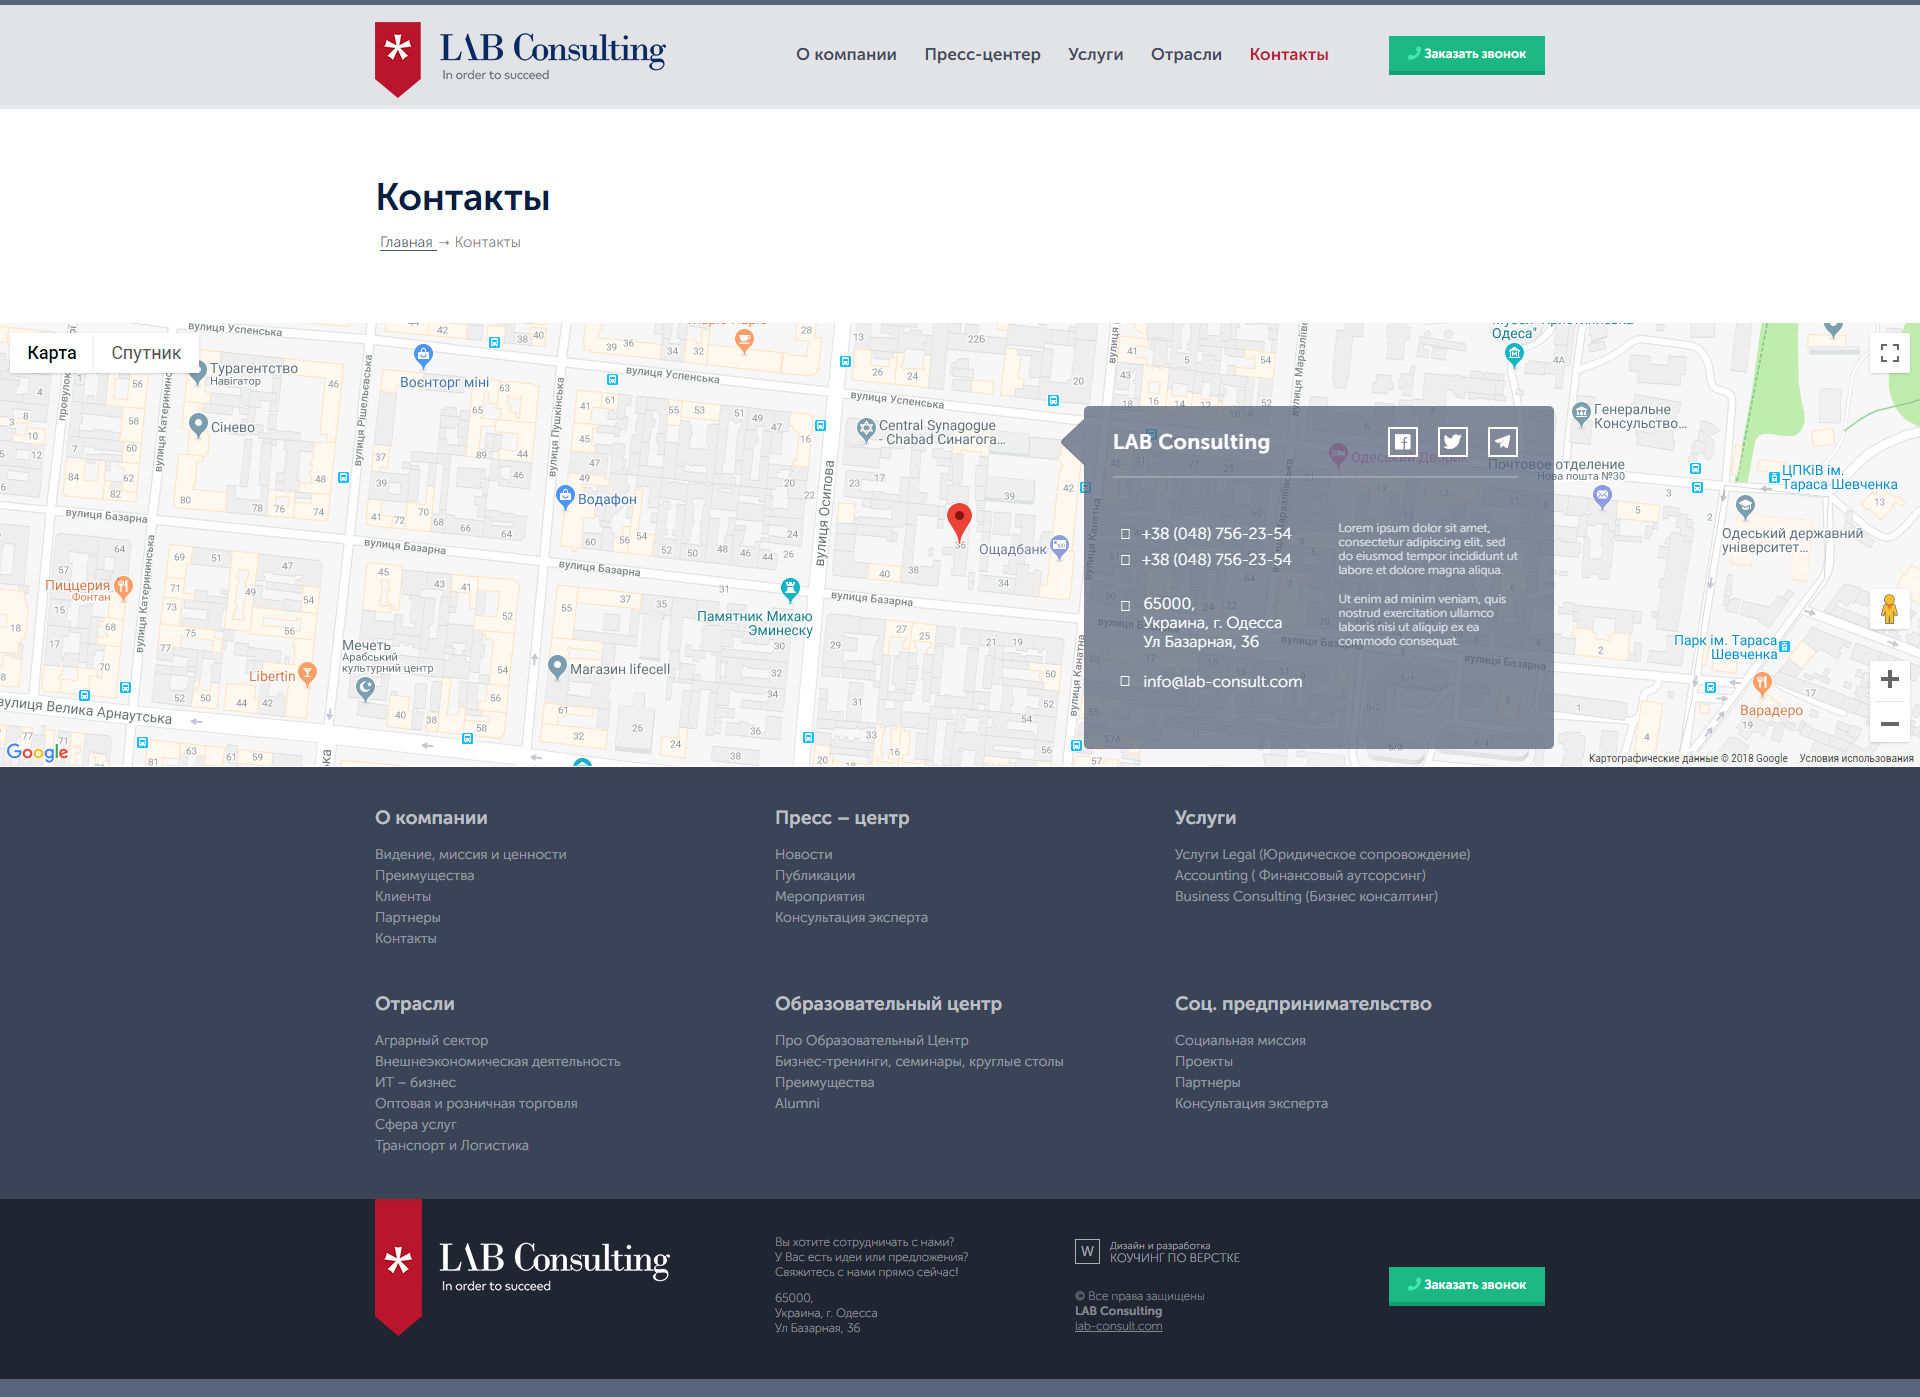Zoom in the map with the plus button

1889,680
